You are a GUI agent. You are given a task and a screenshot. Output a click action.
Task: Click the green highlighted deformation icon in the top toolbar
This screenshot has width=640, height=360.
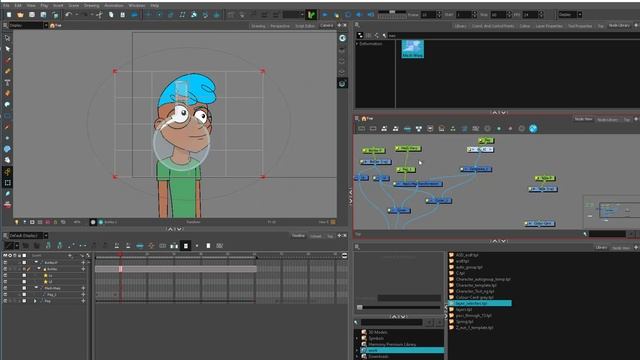(x=311, y=15)
